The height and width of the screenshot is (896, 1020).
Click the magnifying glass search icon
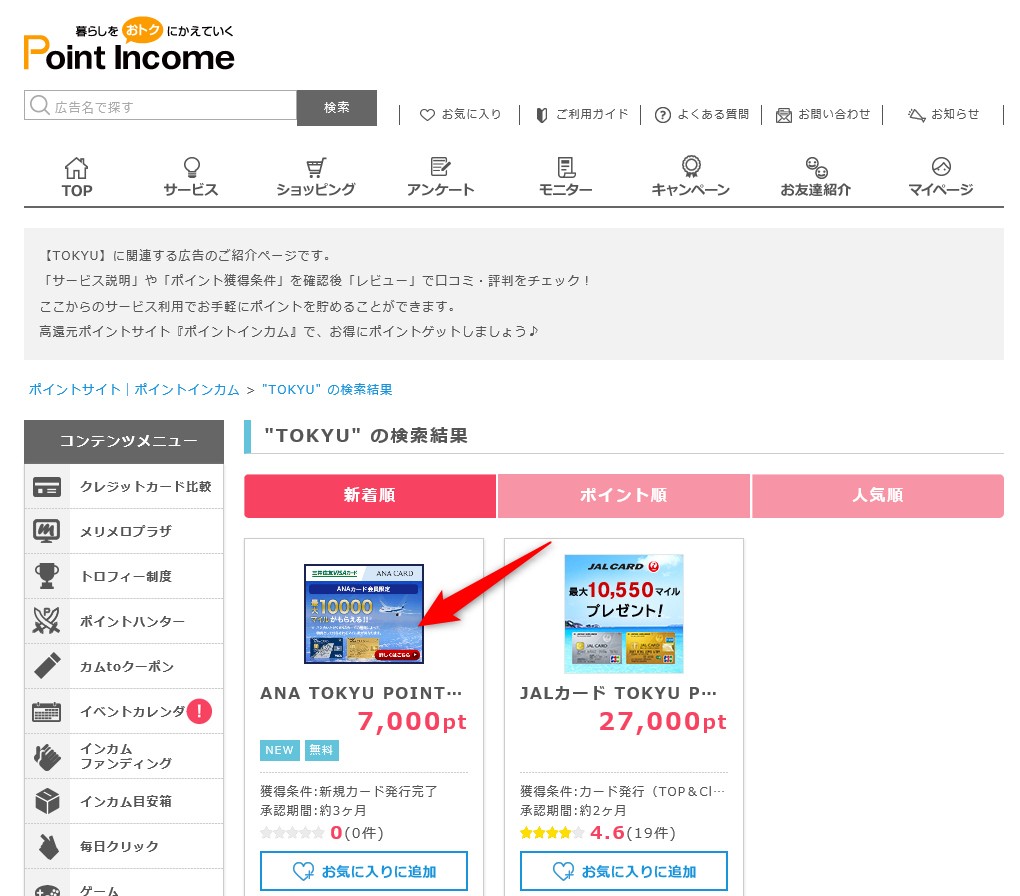tap(40, 105)
